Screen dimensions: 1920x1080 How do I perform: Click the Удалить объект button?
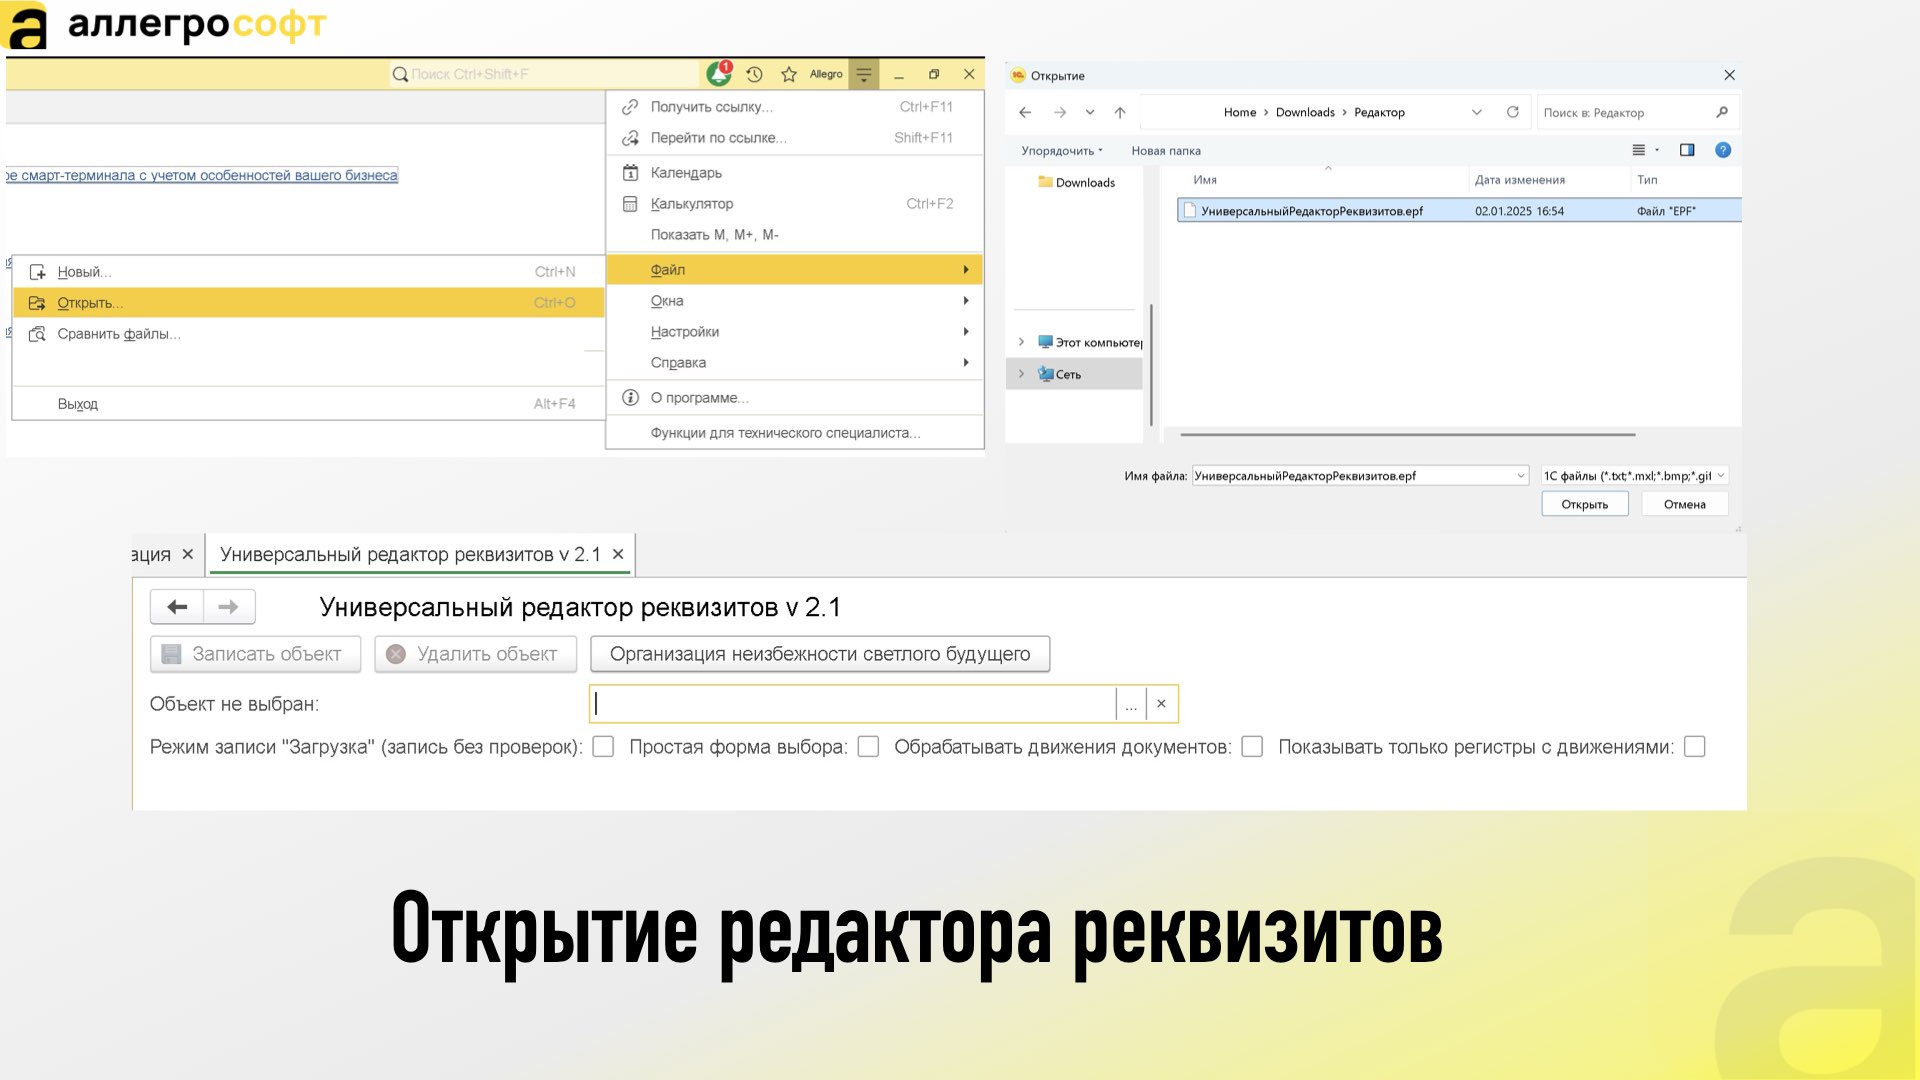click(476, 654)
